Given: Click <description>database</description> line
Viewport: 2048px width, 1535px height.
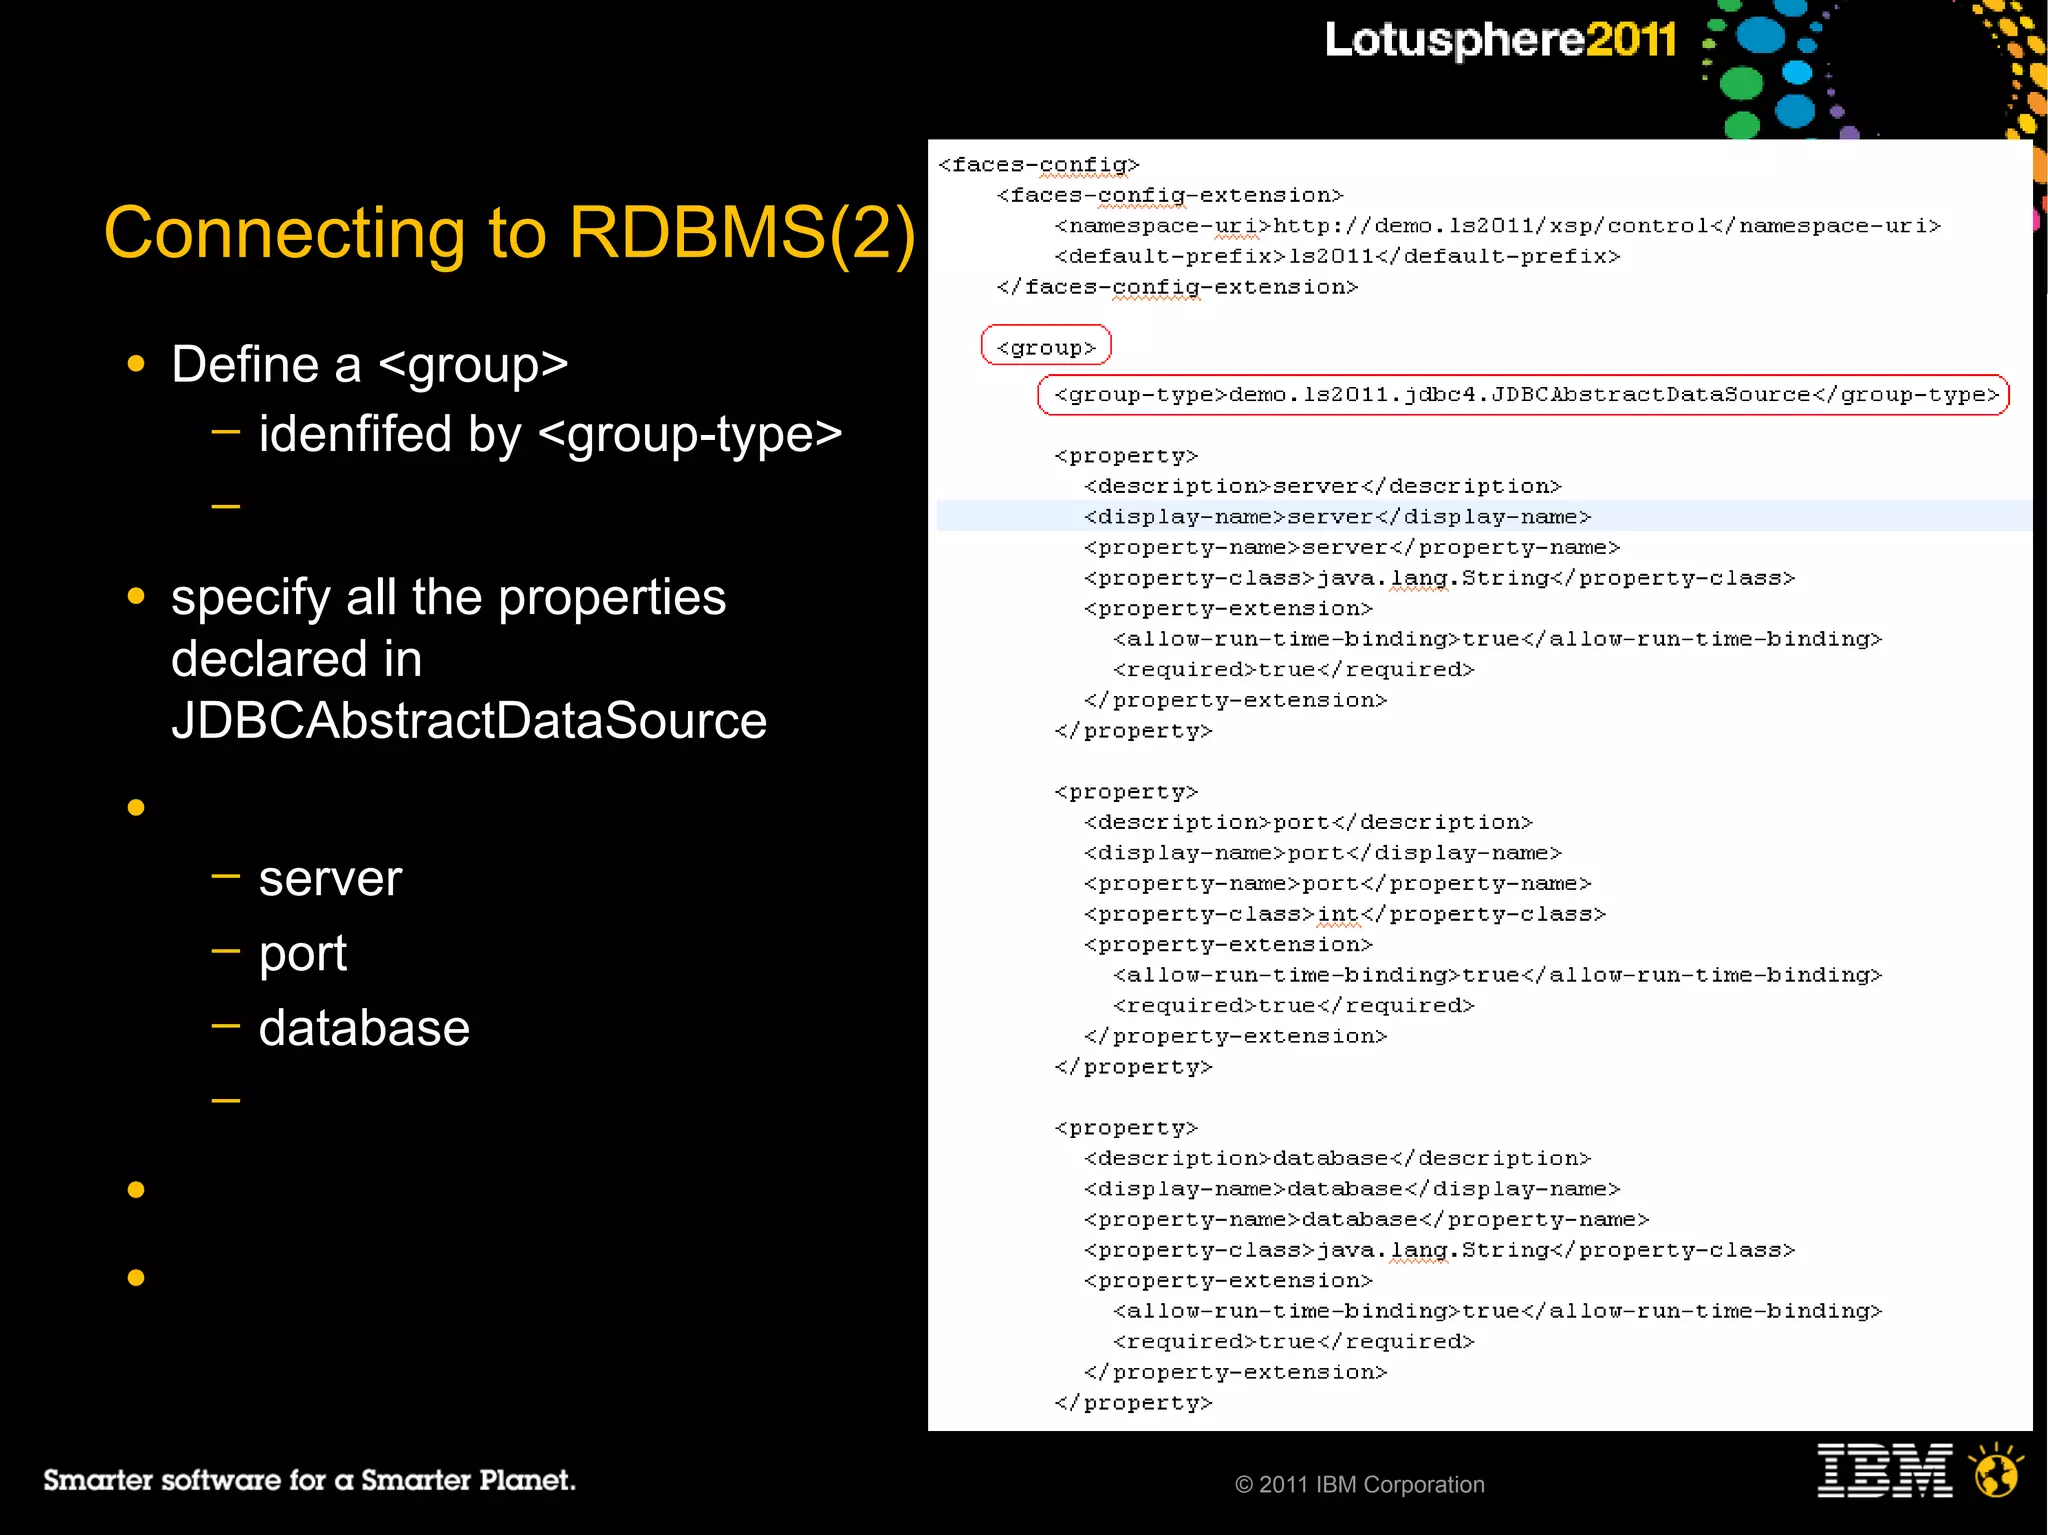Looking at the screenshot, I should coord(1337,1158).
